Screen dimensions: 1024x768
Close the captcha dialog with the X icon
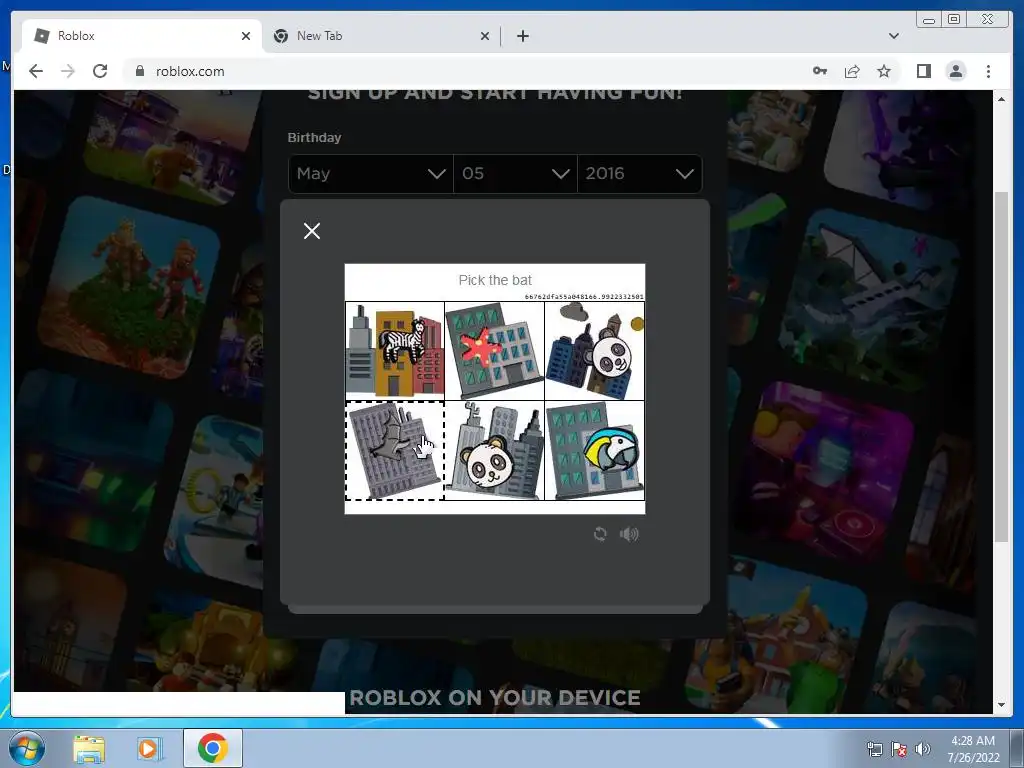[x=312, y=231]
